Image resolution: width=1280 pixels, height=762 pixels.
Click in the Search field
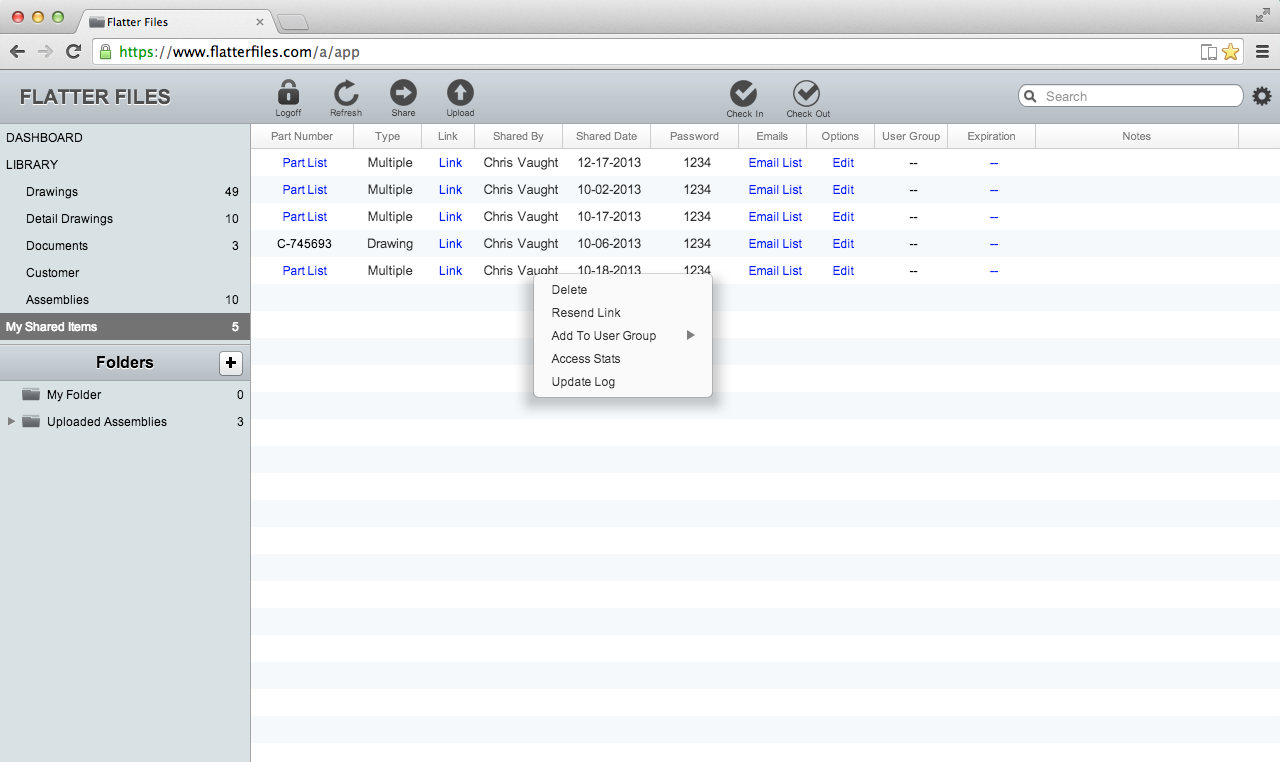pyautogui.click(x=1131, y=96)
